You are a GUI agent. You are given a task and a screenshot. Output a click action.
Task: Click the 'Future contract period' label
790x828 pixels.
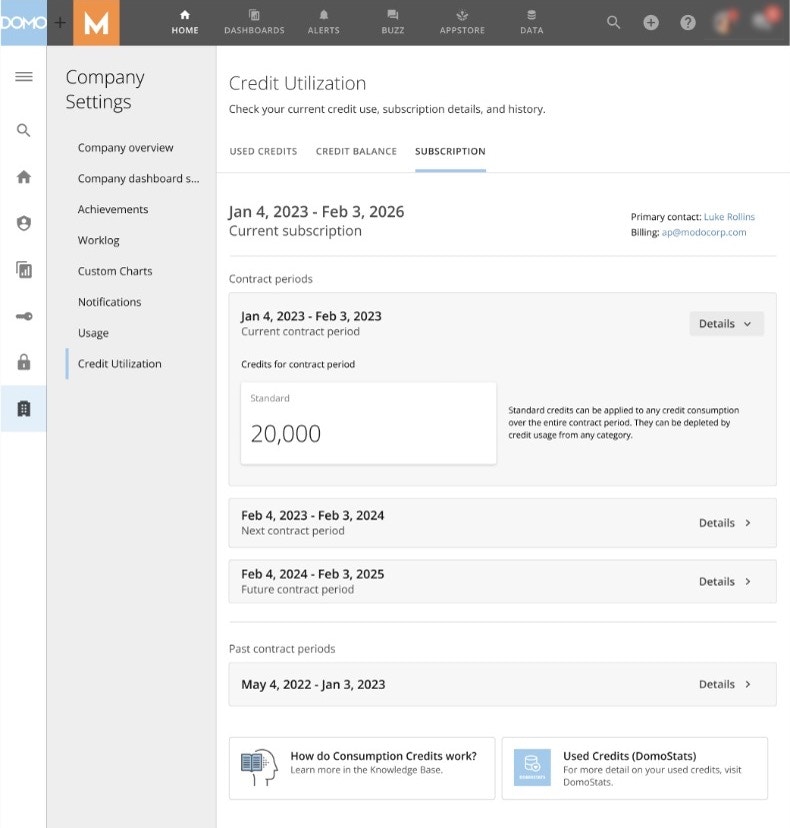point(297,589)
